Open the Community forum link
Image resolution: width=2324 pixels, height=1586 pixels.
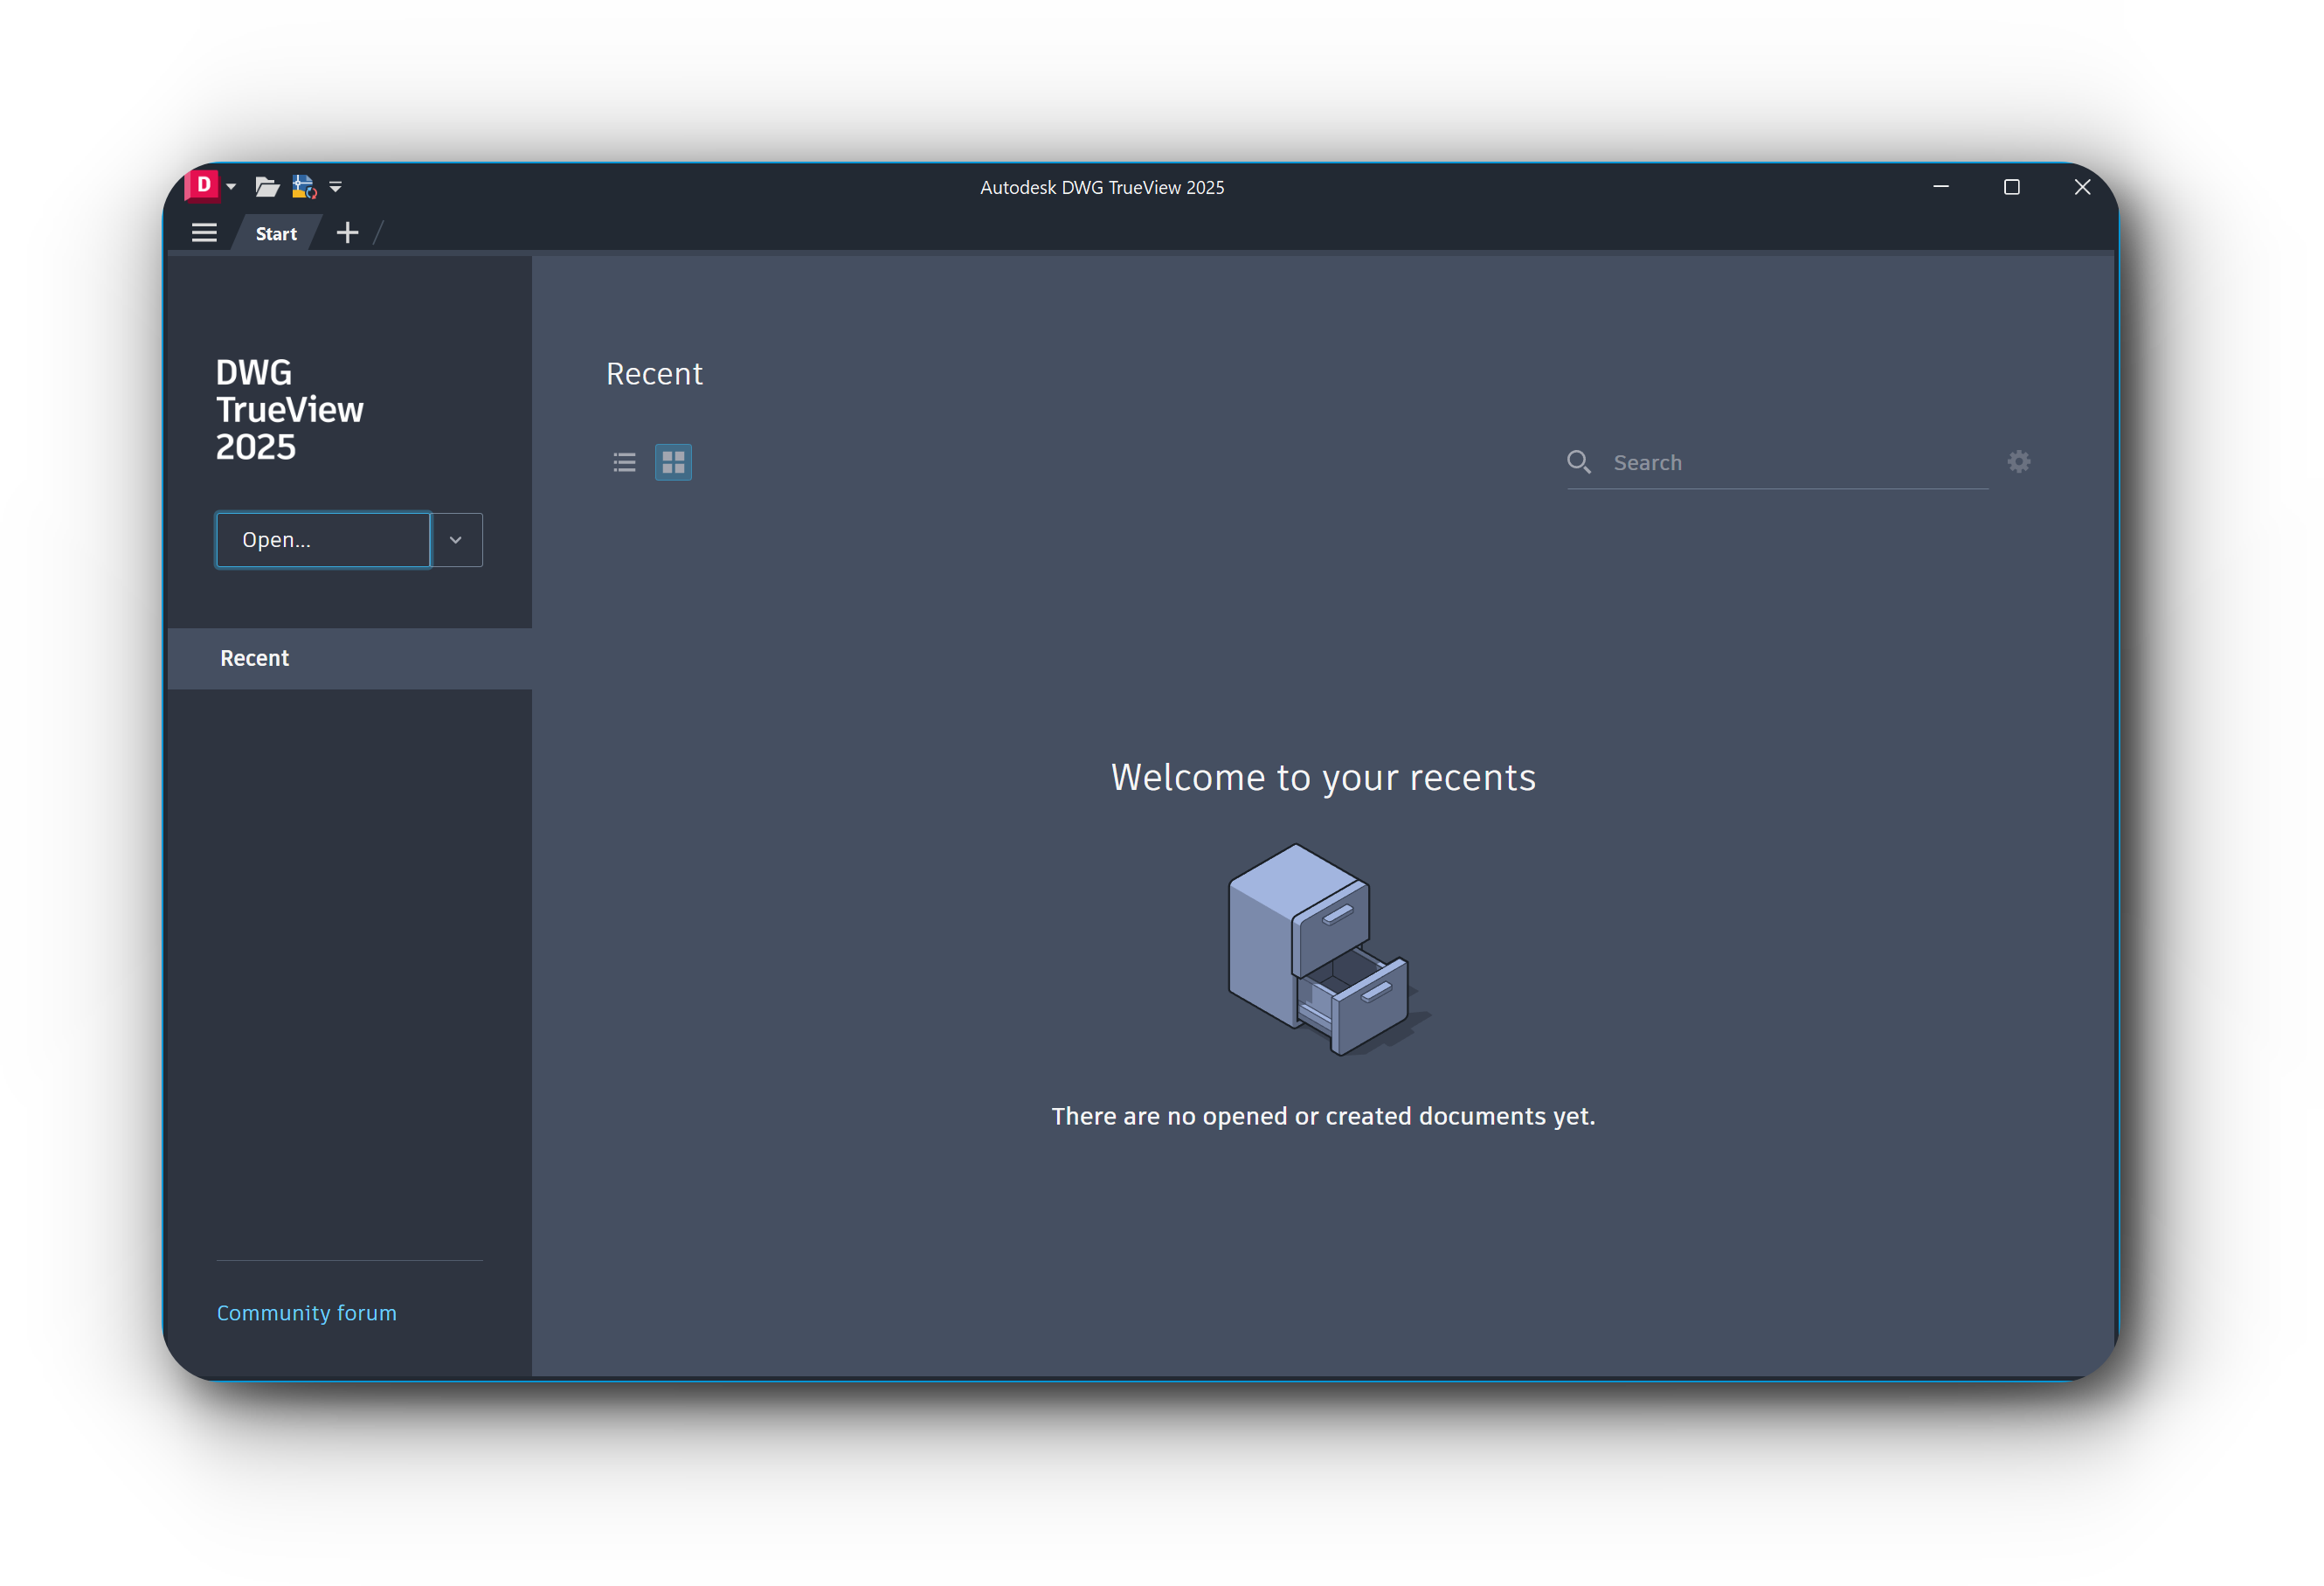(307, 1313)
